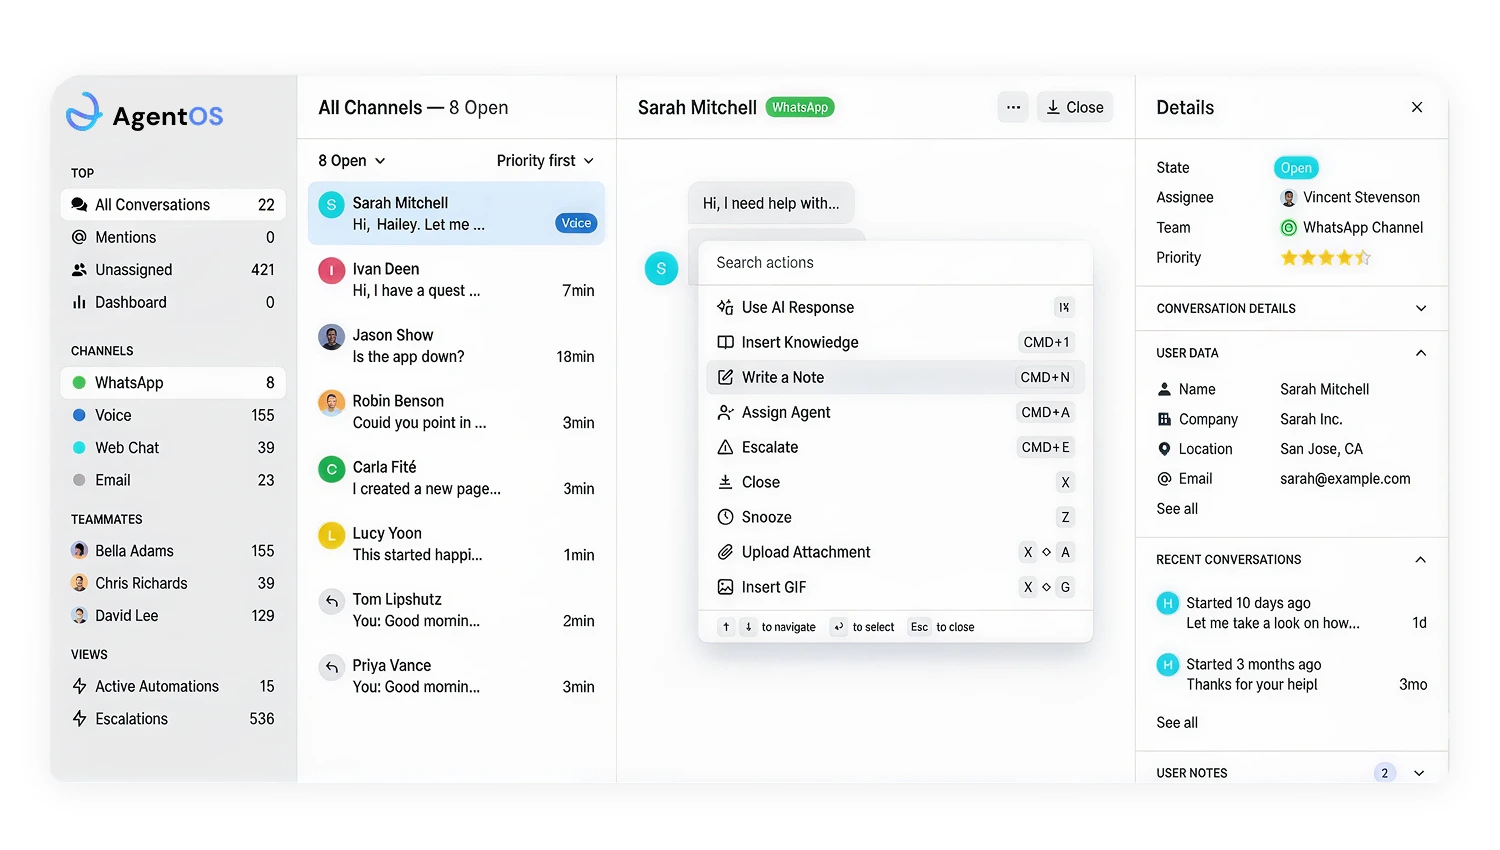Image resolution: width=1500 pixels, height=850 pixels.
Task: Click the Use AI Response sparkle icon
Action: coord(725,307)
